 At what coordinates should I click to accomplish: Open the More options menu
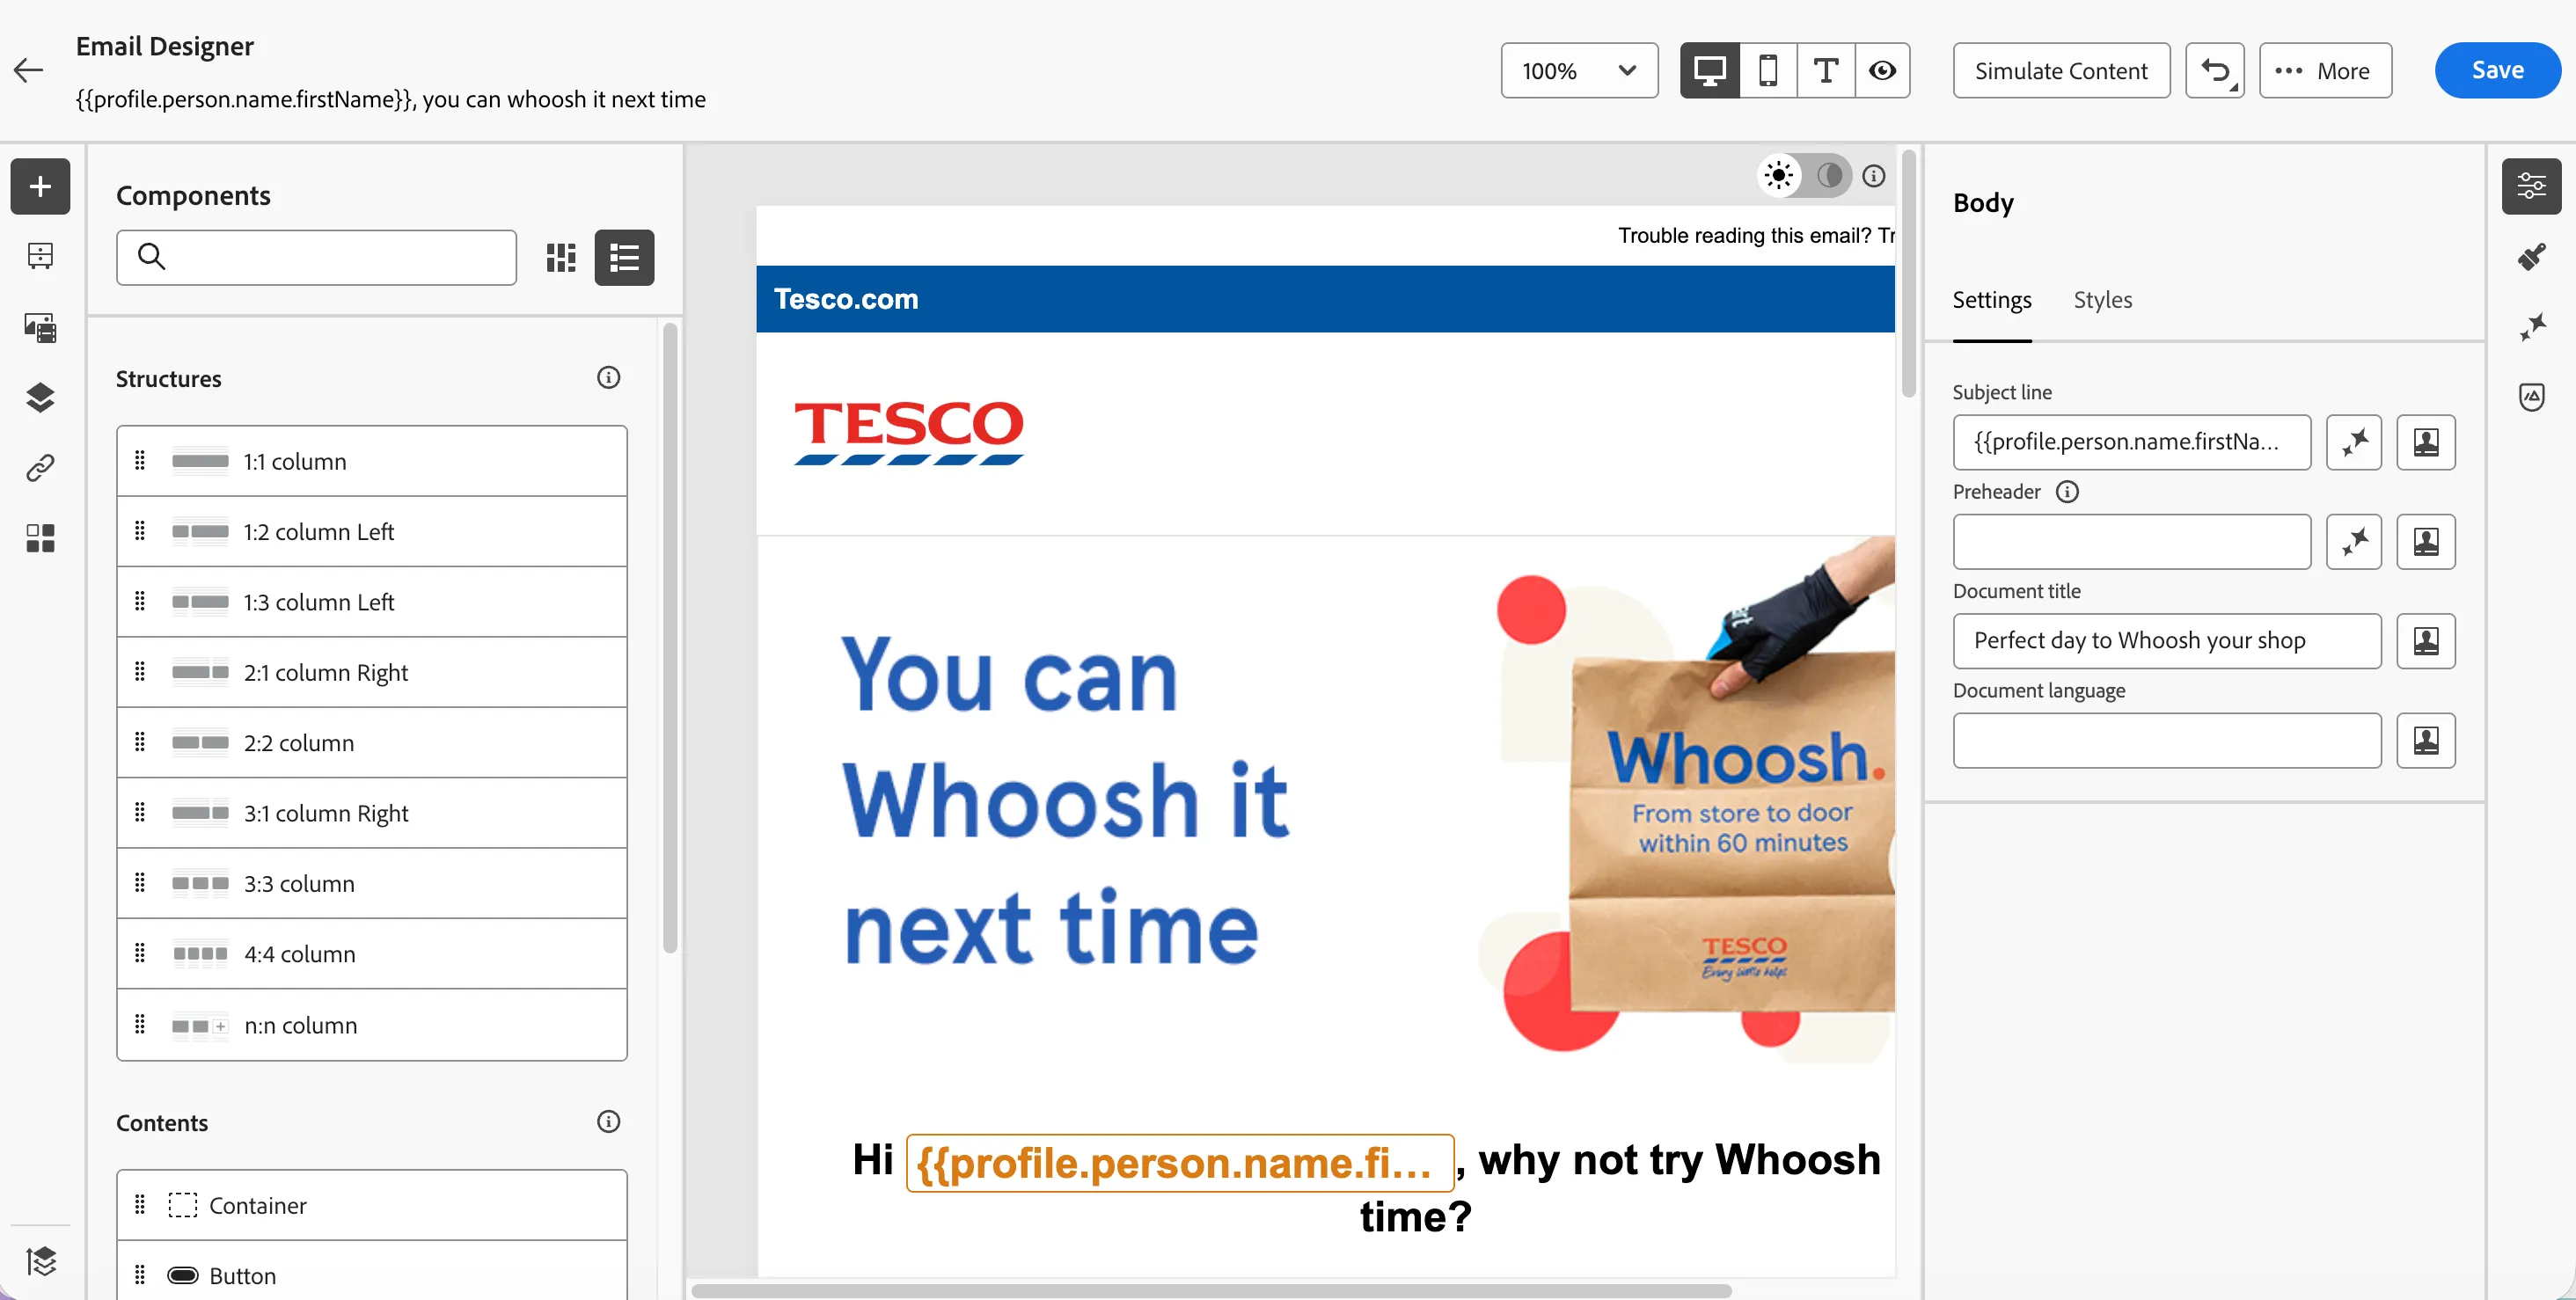[x=2325, y=70]
